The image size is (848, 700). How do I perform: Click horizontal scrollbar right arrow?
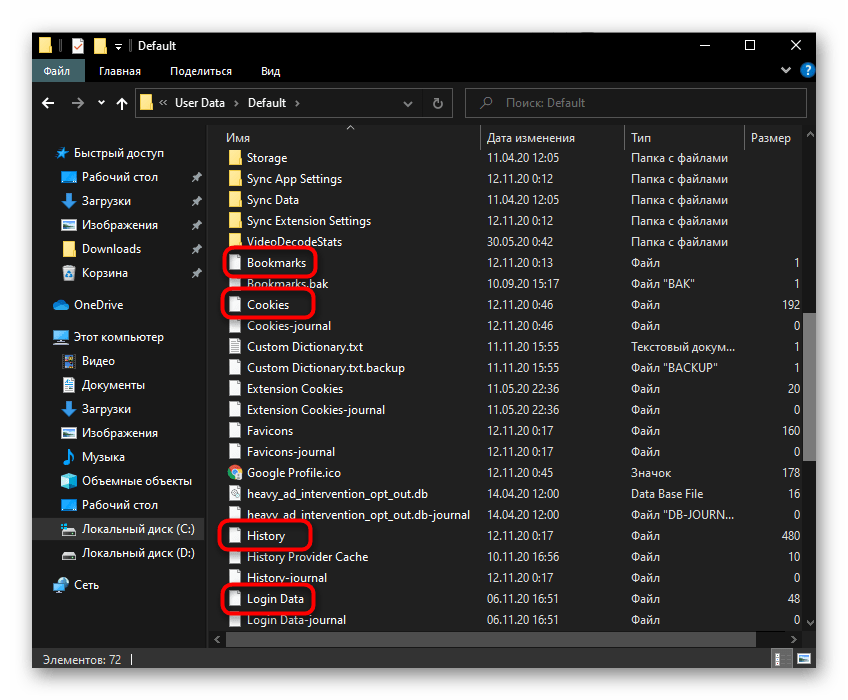click(793, 639)
